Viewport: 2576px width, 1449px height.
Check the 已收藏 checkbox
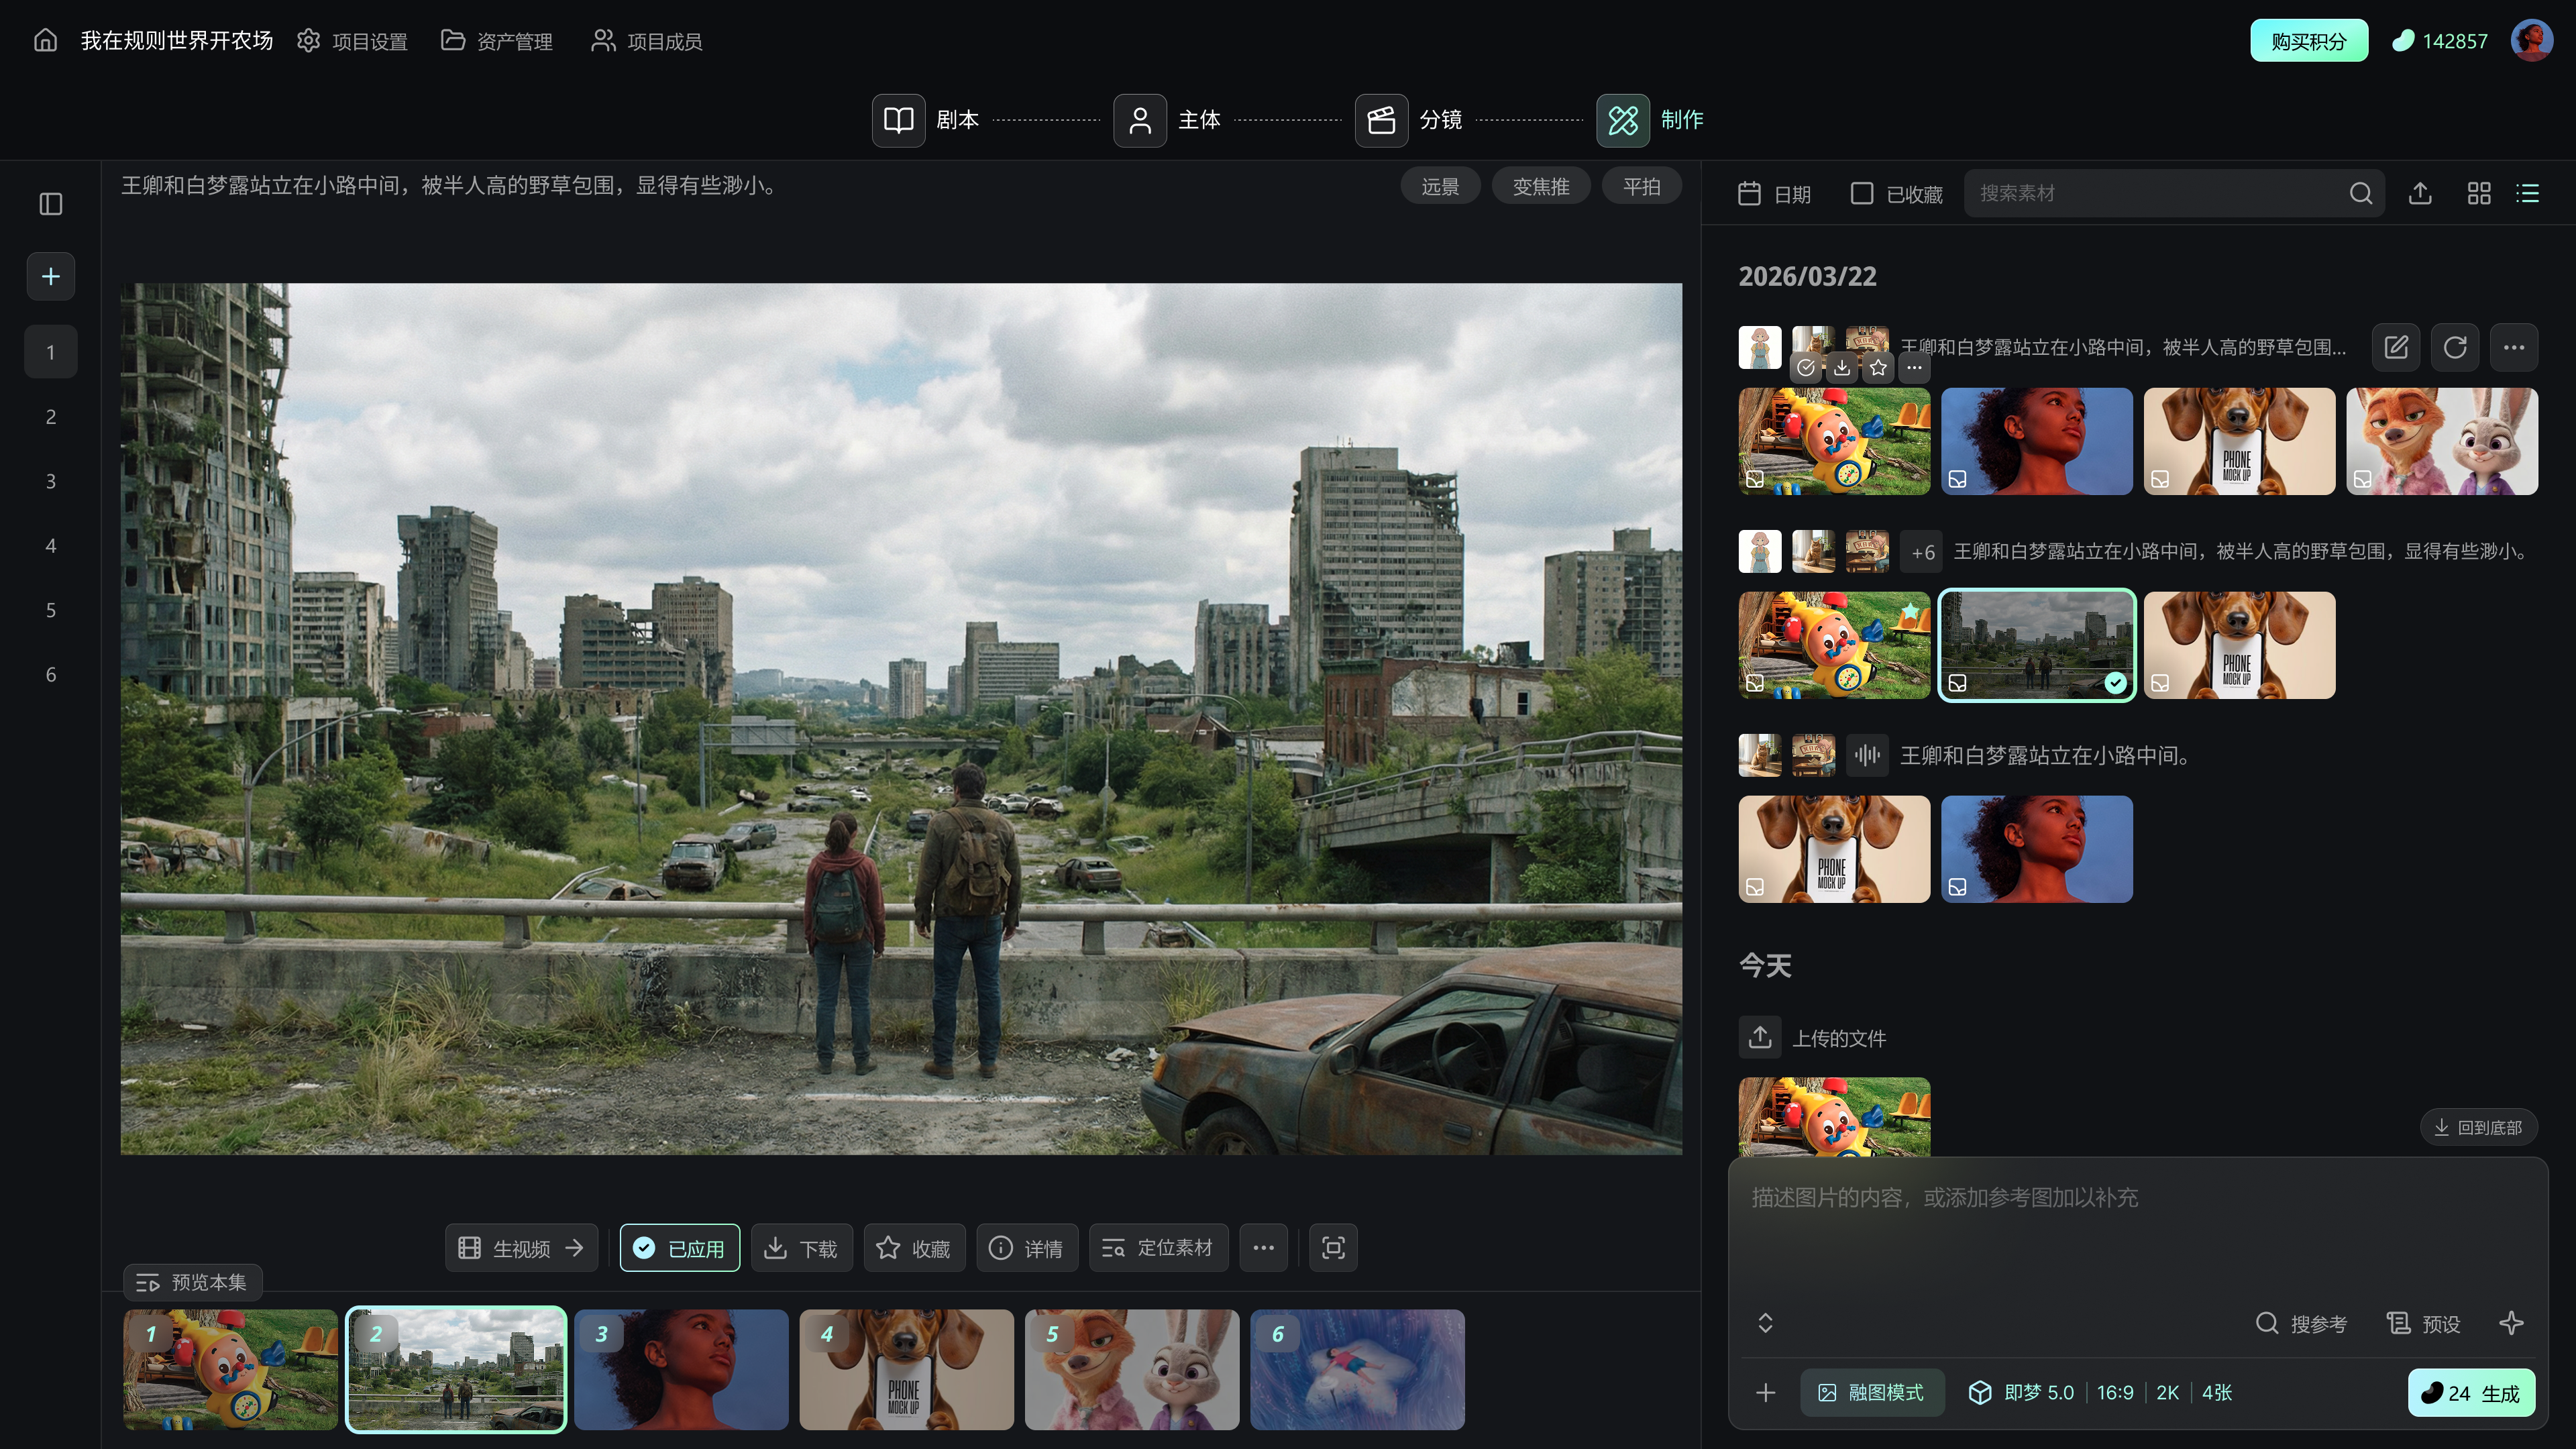(1862, 193)
